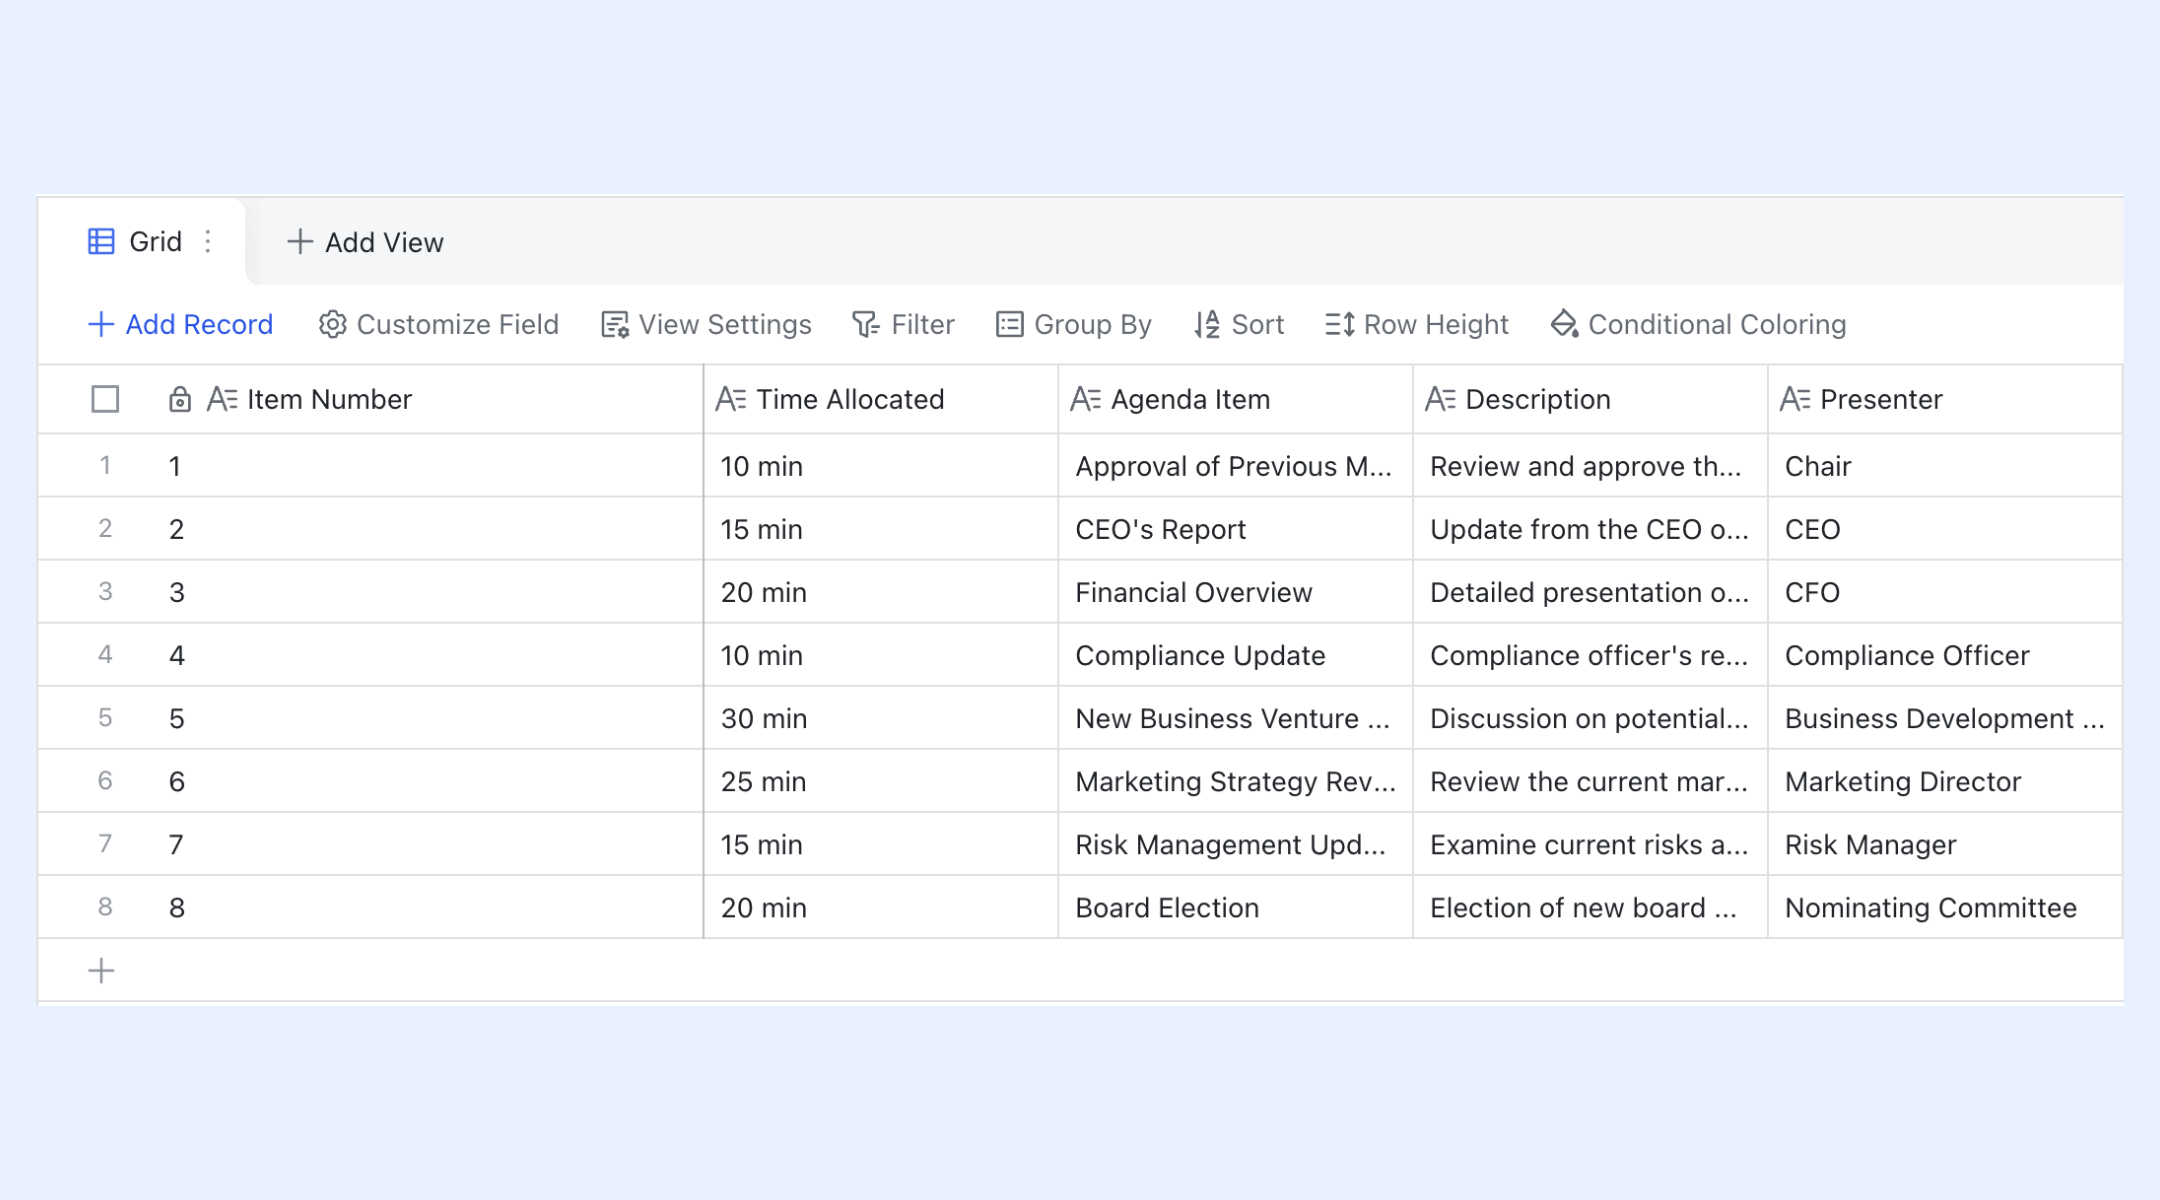This screenshot has width=2160, height=1200.
Task: Click the text-type icon of Item Number
Action: 222,400
